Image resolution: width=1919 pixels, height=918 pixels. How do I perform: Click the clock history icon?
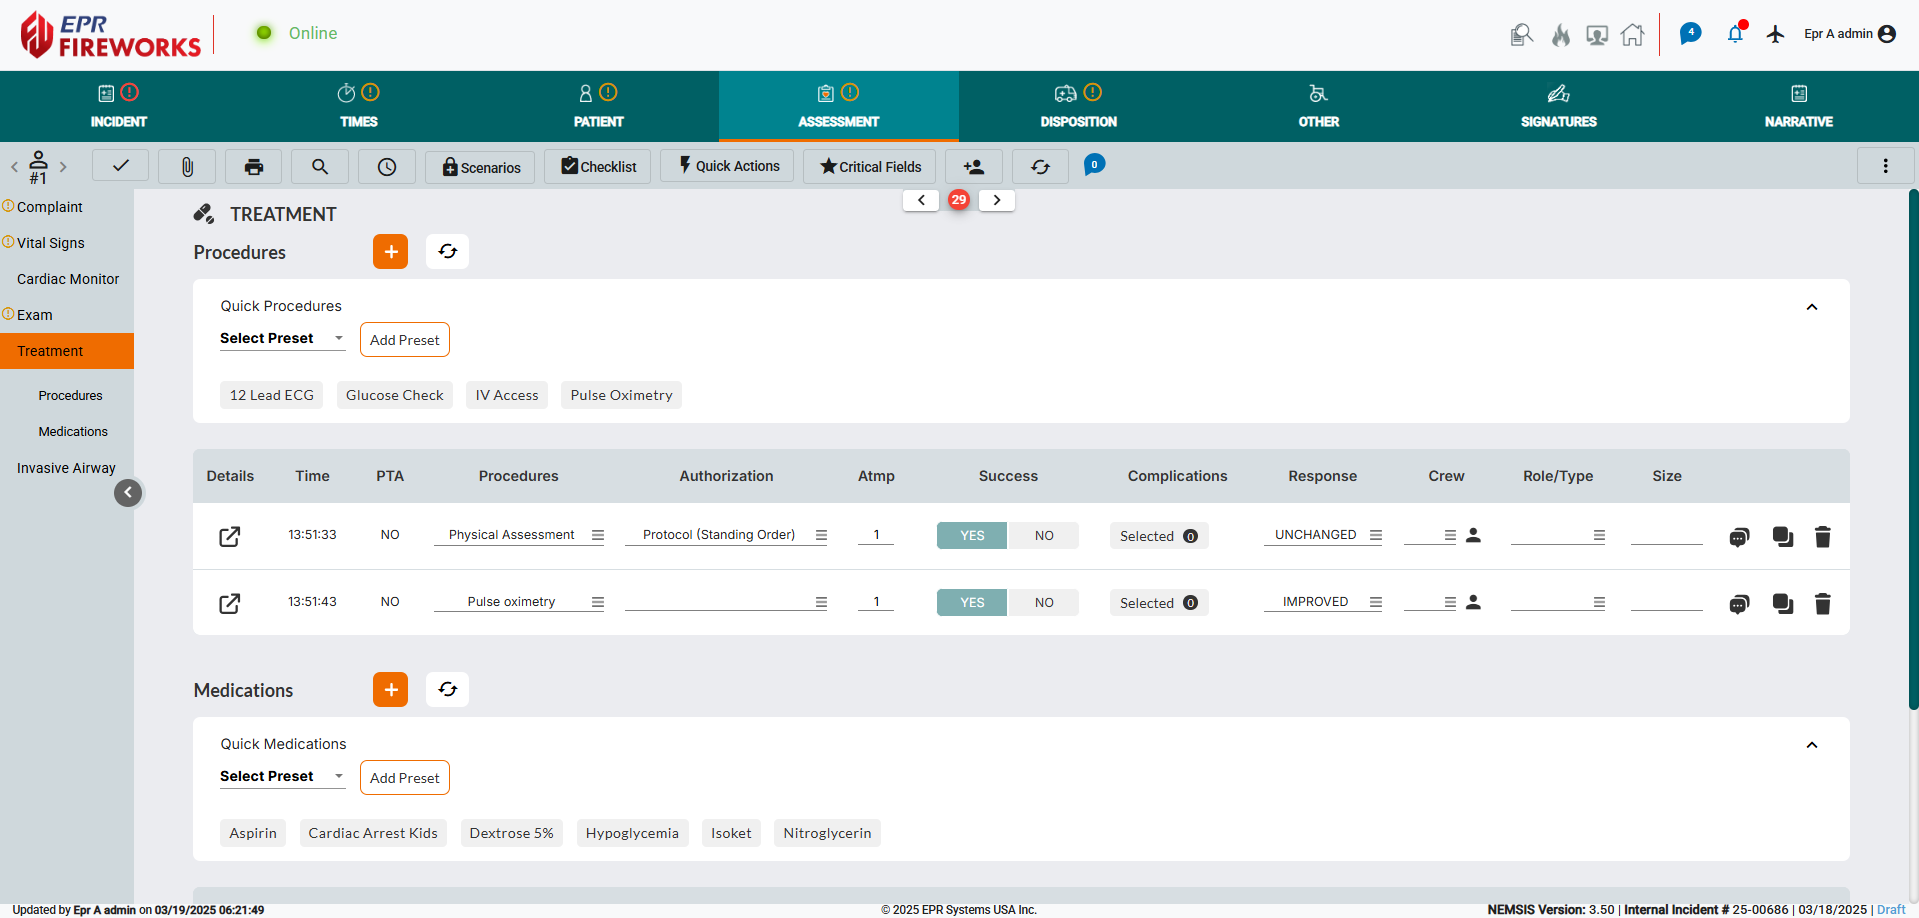(387, 166)
